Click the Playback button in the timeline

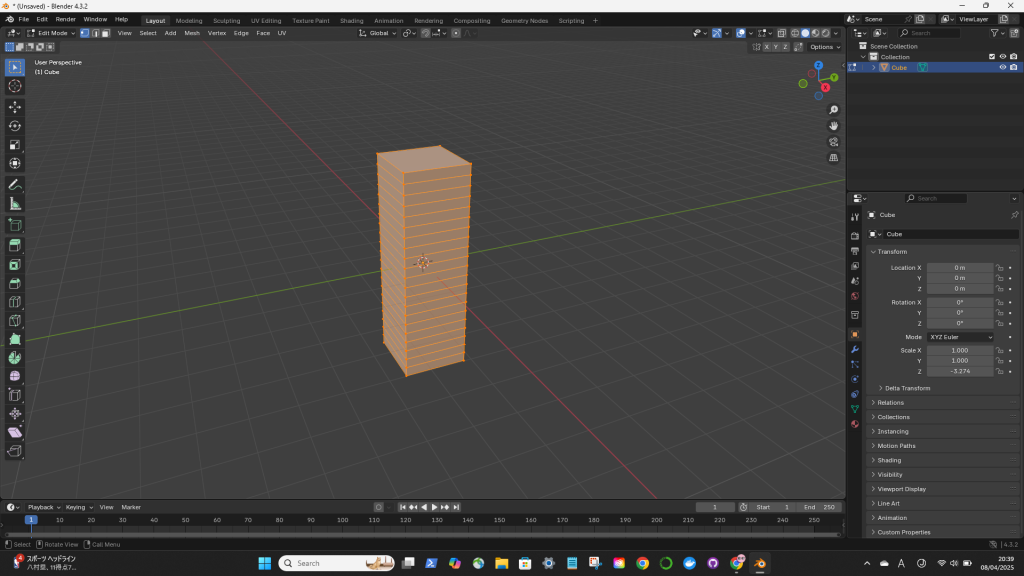[x=43, y=507]
